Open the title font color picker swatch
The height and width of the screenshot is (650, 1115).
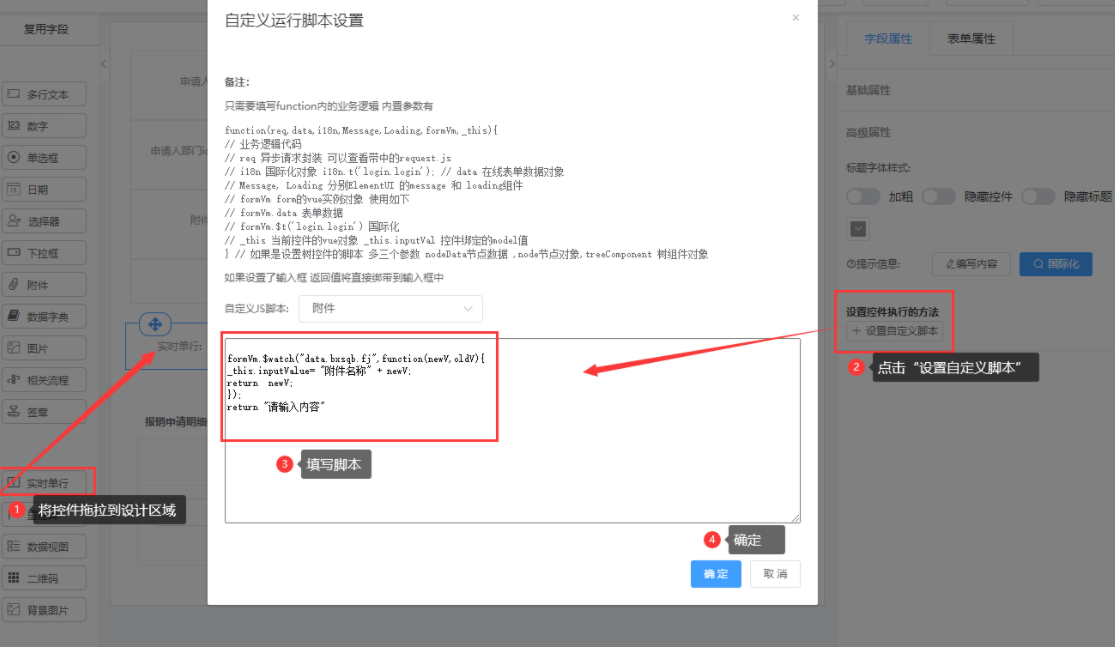(858, 229)
